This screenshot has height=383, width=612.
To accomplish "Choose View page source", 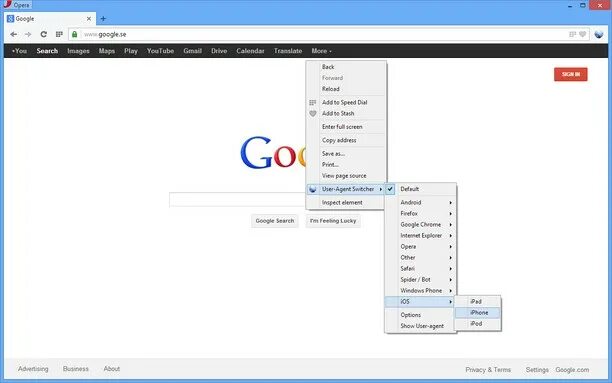I will [x=346, y=176].
